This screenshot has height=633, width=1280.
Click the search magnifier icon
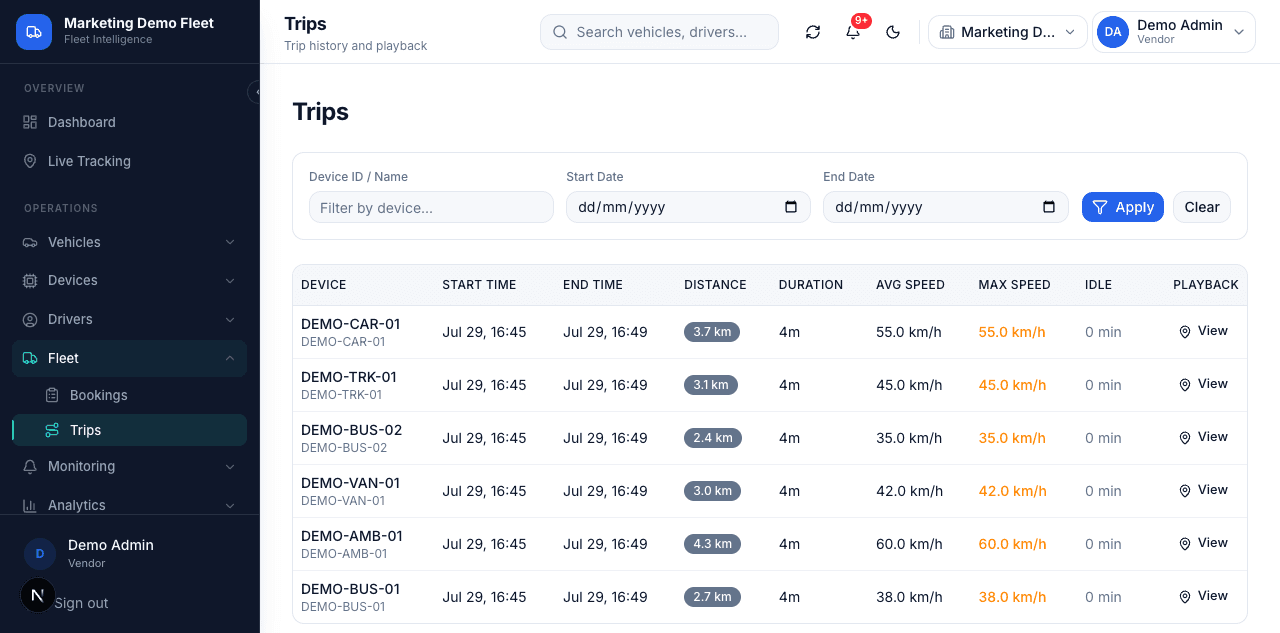(560, 32)
